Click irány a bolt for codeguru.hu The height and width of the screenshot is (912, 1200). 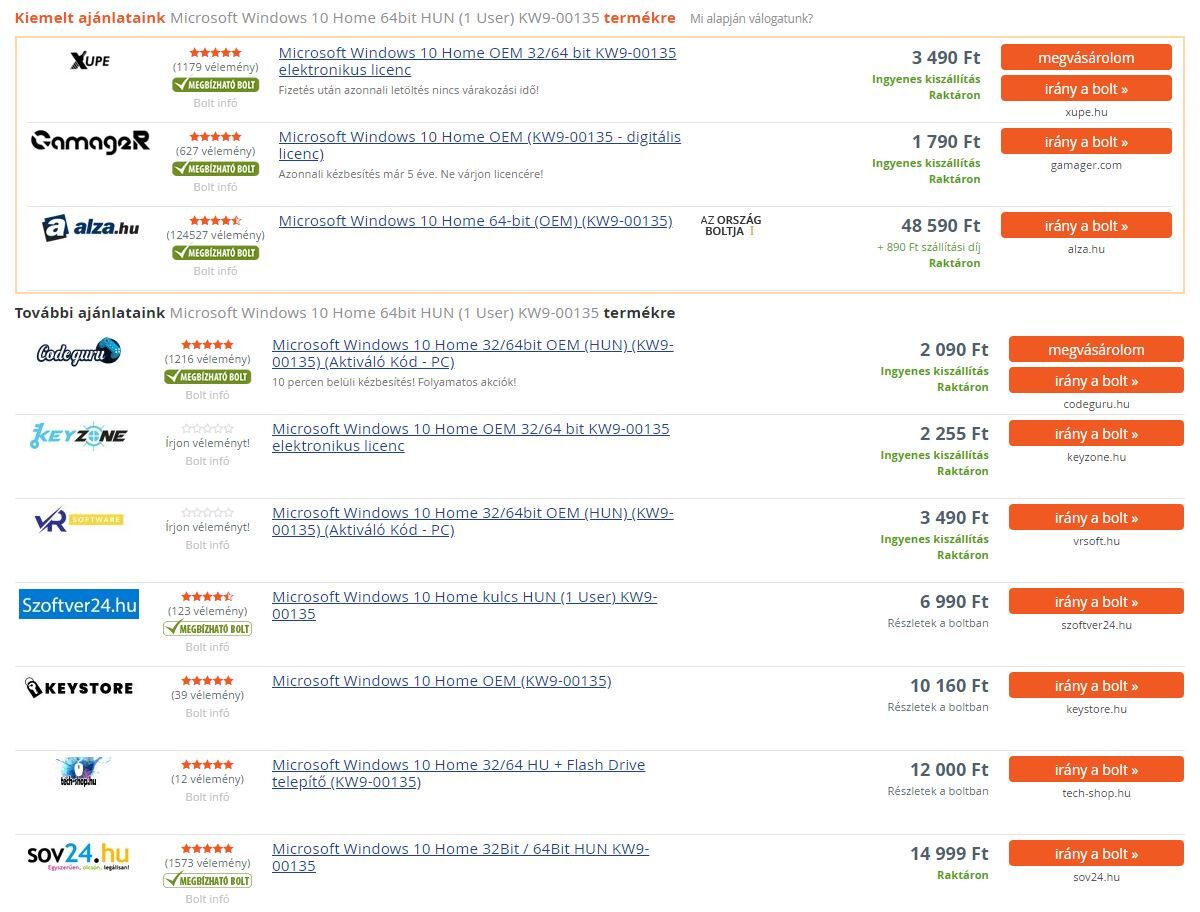[x=1096, y=381]
